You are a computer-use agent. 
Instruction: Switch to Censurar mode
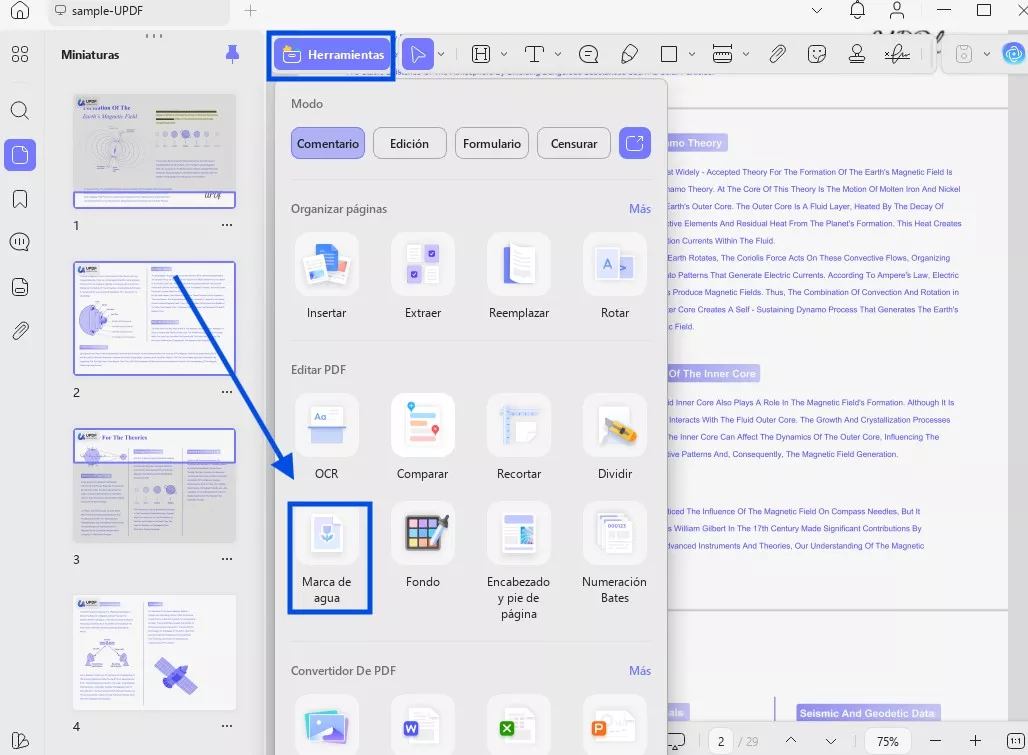pyautogui.click(x=574, y=144)
